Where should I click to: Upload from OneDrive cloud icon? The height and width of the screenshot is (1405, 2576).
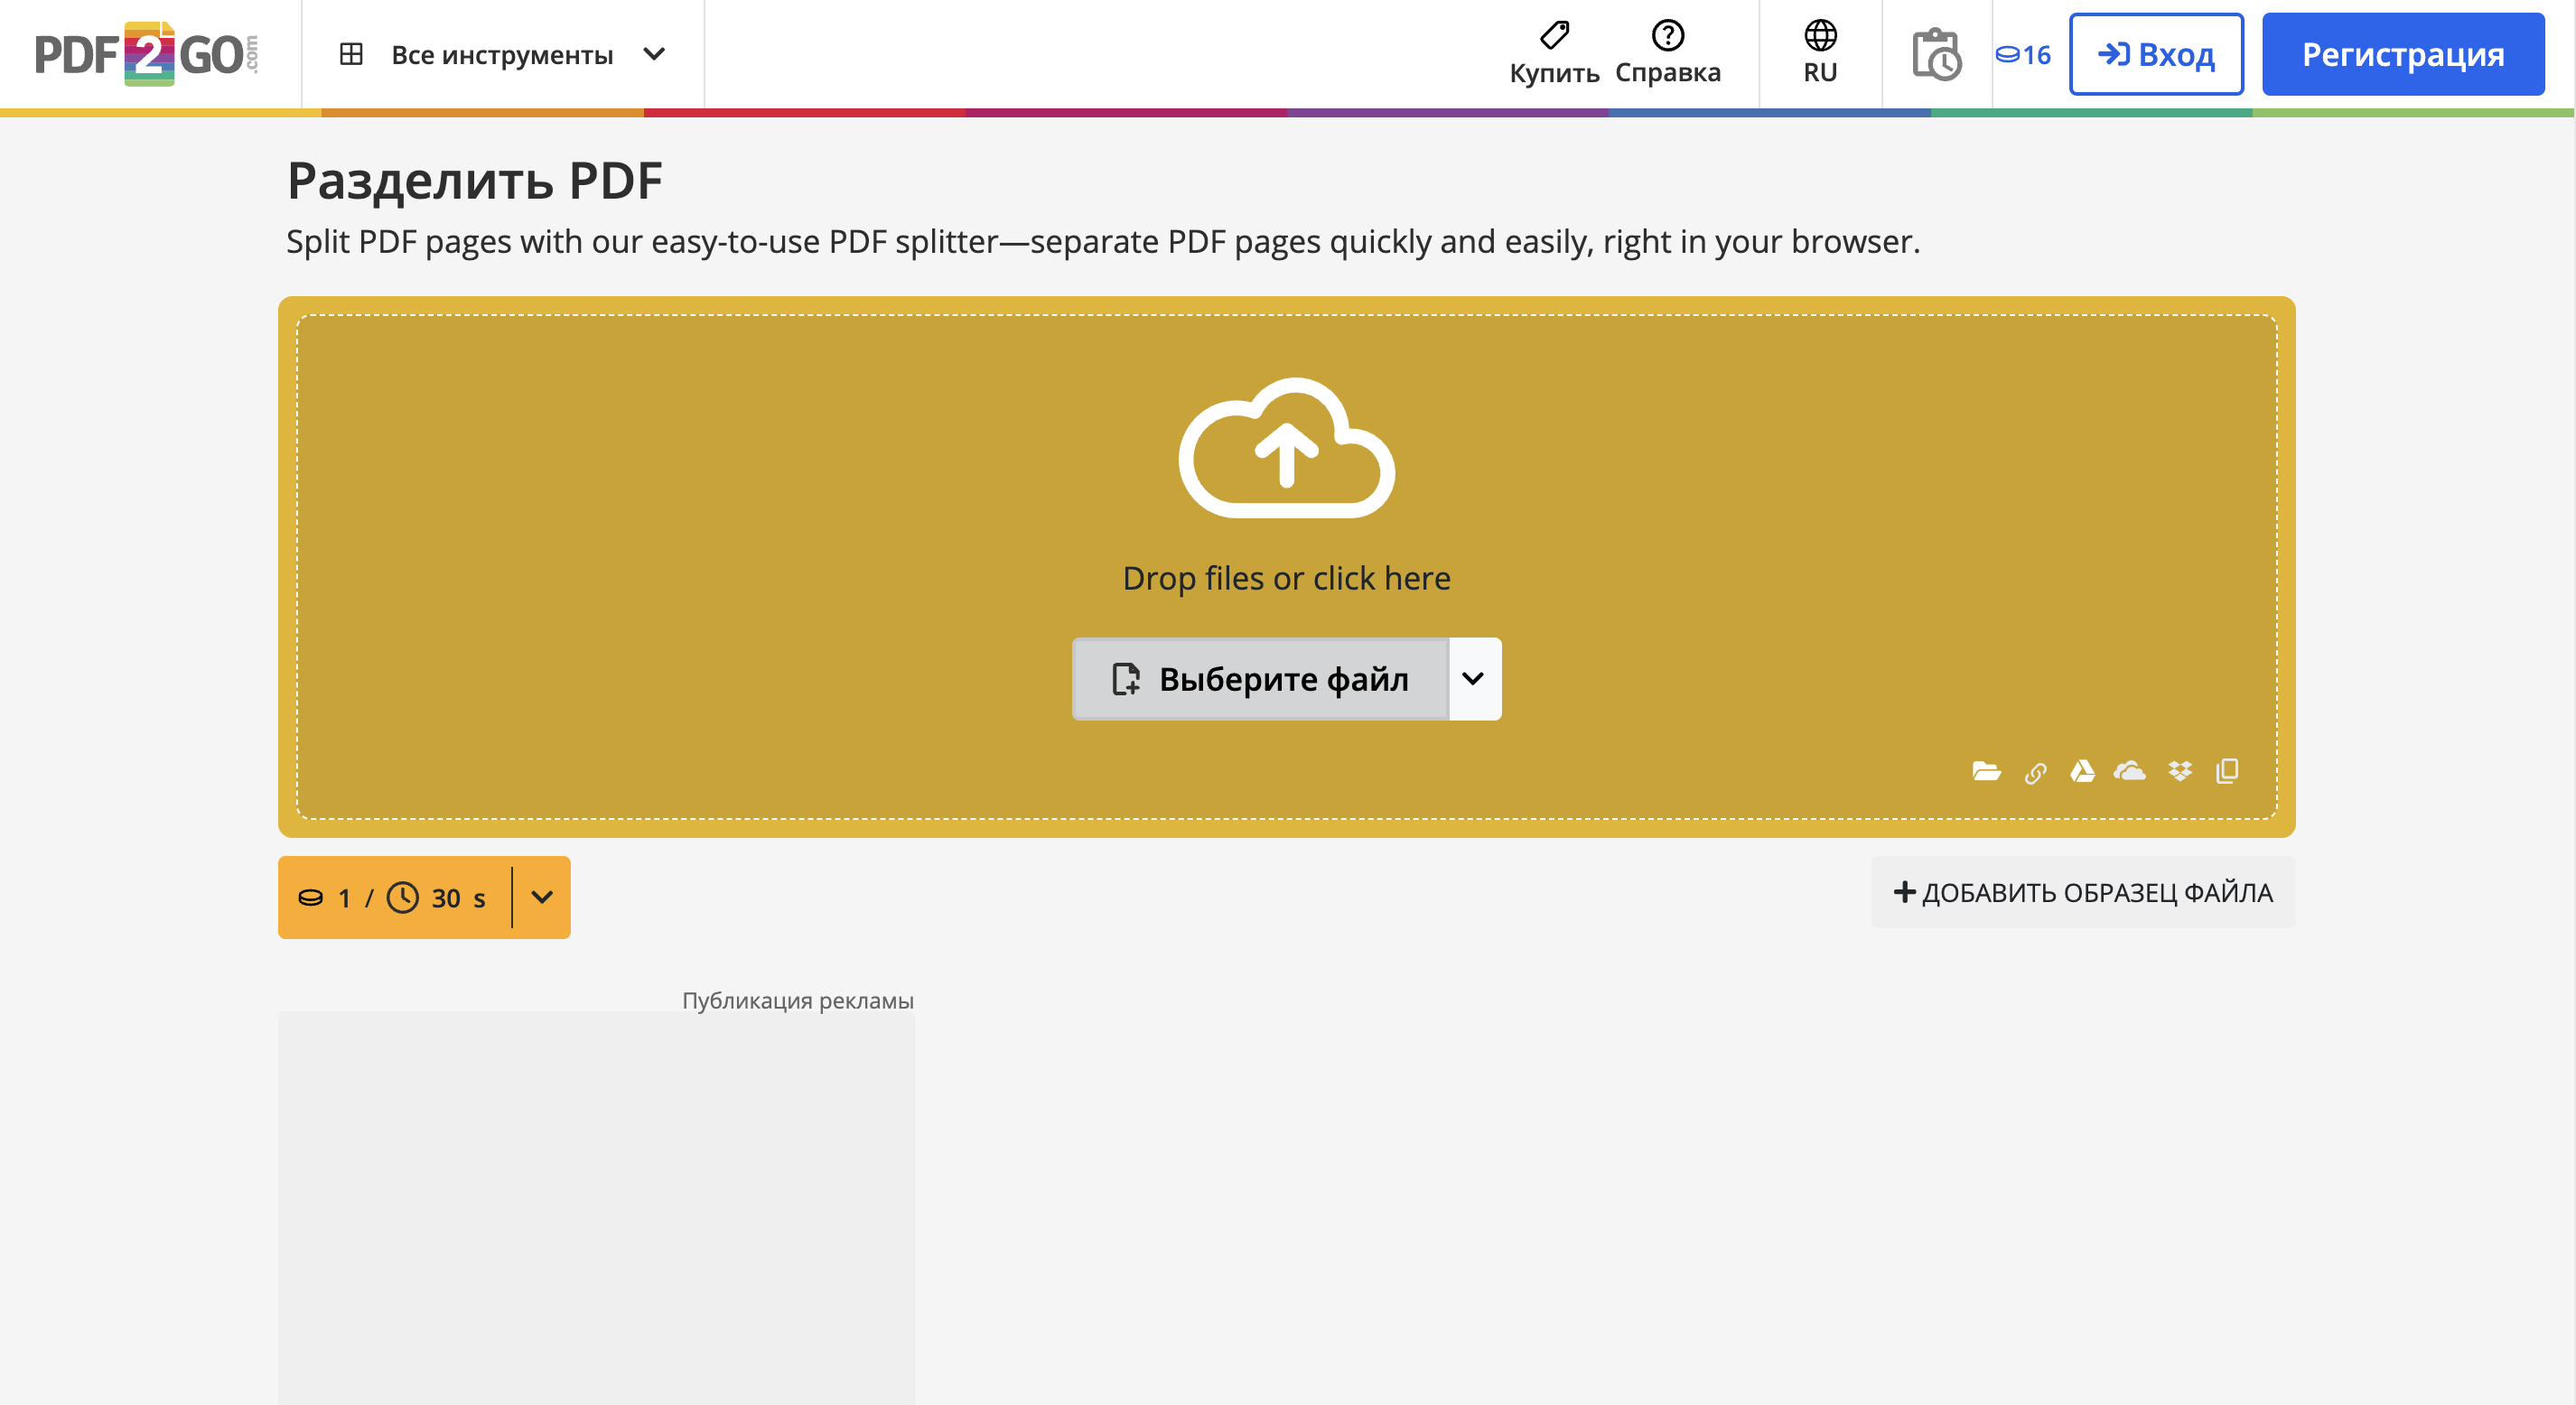2130,771
